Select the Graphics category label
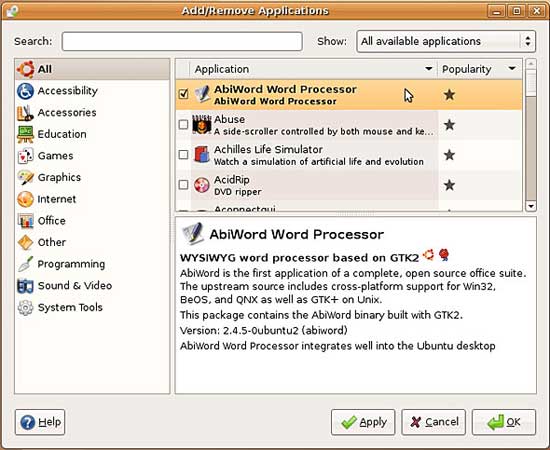The height and width of the screenshot is (450, 550). (59, 177)
